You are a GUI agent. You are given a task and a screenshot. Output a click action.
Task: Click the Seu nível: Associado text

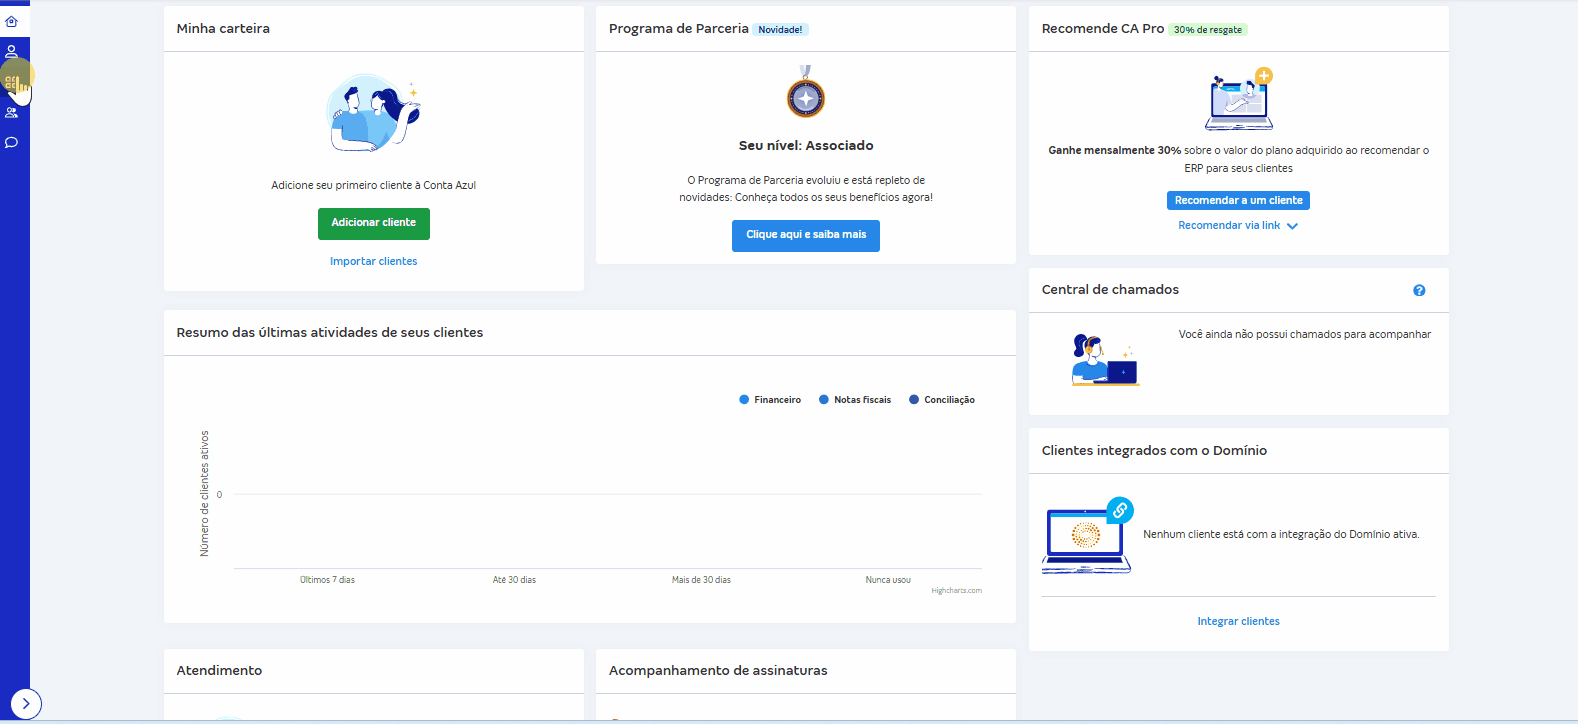pos(806,146)
